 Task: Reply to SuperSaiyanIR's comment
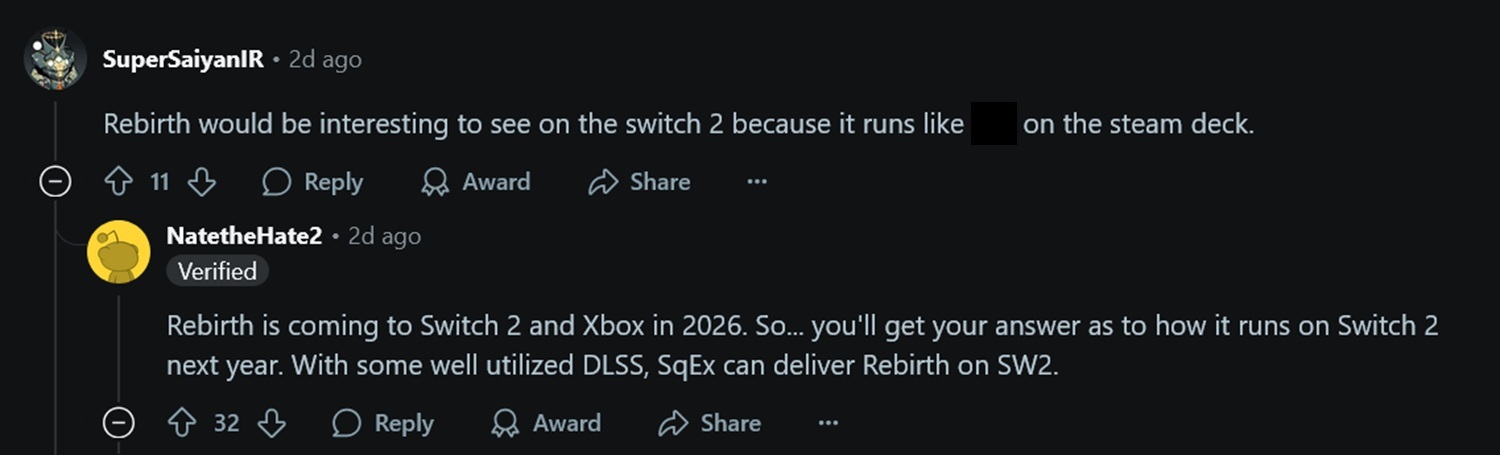[313, 182]
